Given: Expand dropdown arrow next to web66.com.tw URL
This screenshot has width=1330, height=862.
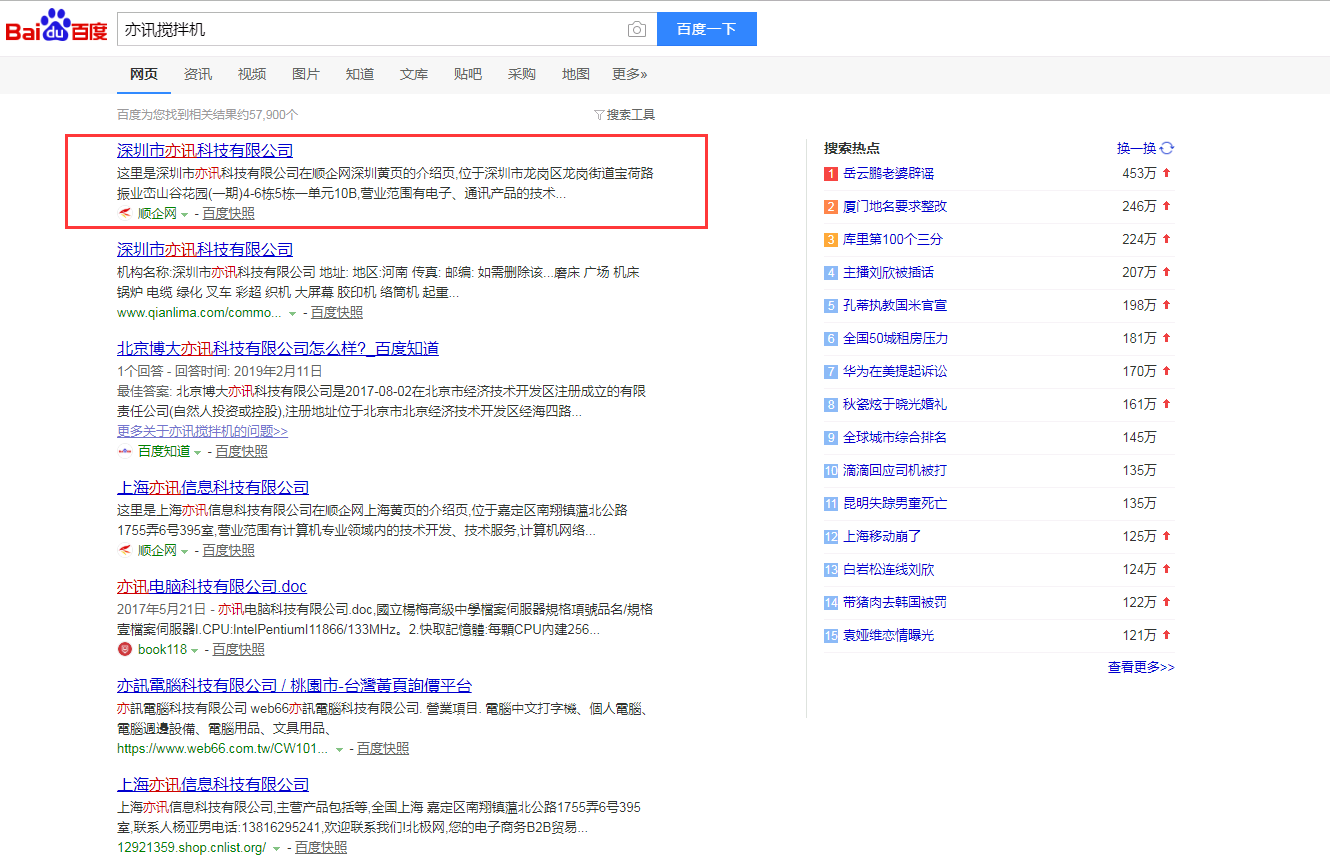Looking at the screenshot, I should pos(339,749).
